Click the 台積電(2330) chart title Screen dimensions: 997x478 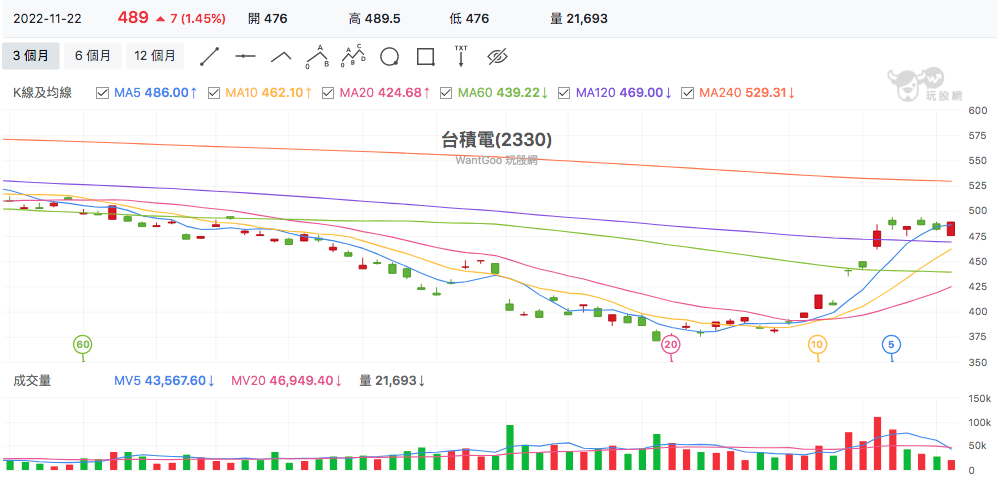click(497, 140)
